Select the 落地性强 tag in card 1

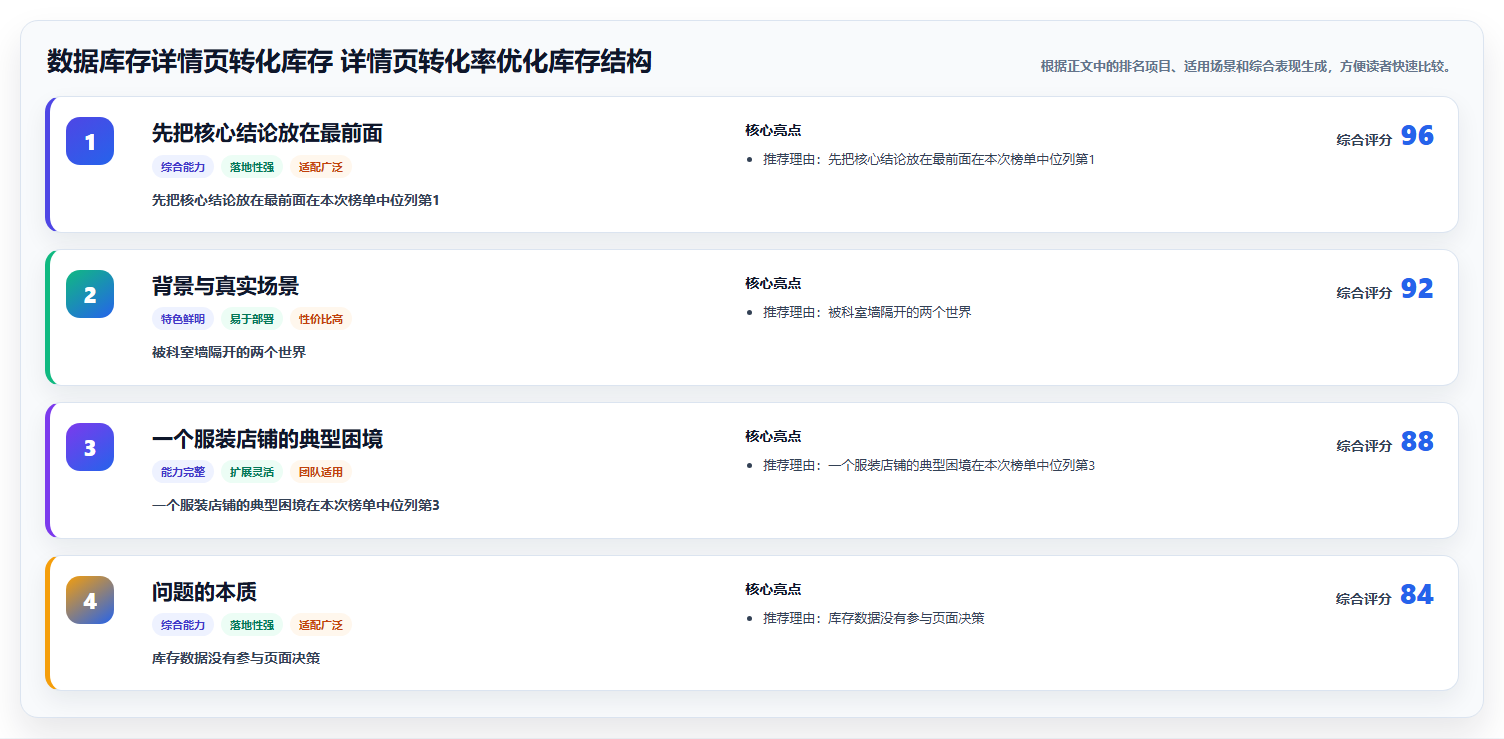[252, 167]
